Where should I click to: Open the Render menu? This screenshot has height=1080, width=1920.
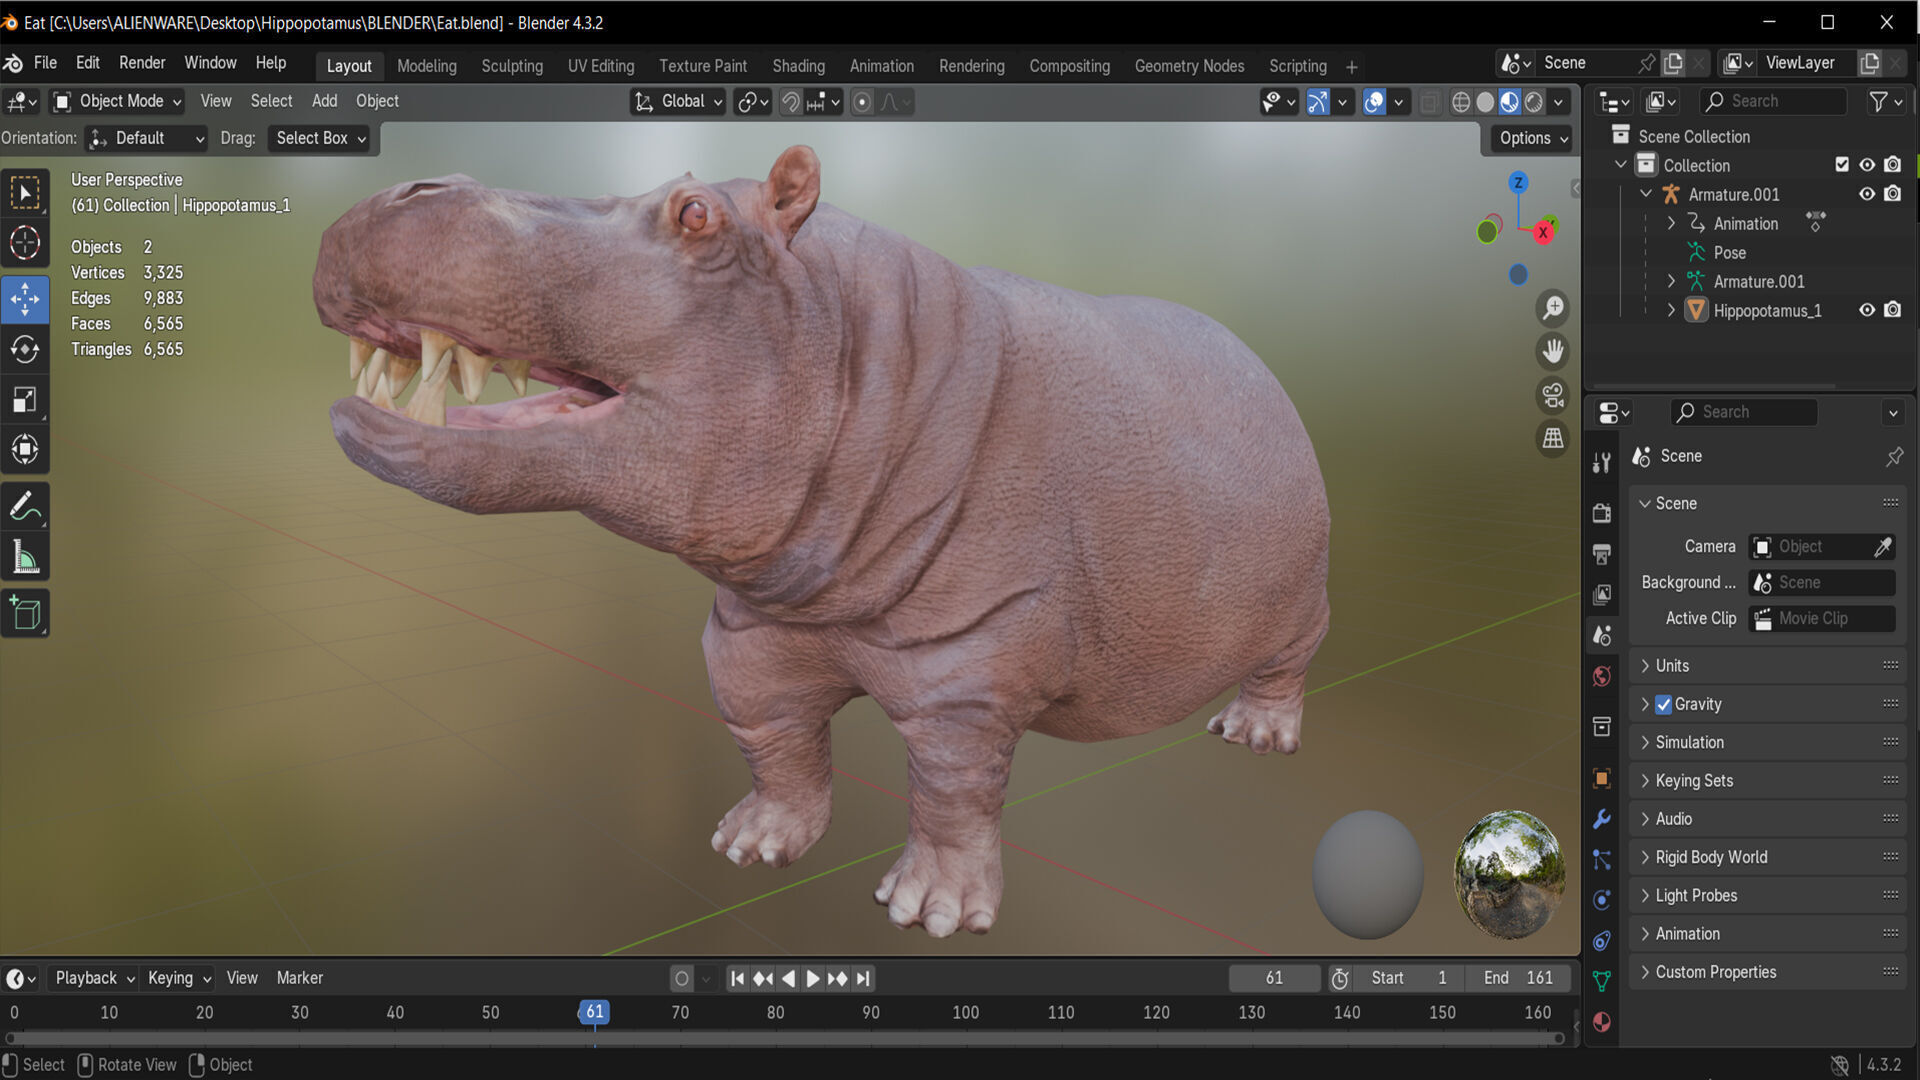(x=142, y=63)
